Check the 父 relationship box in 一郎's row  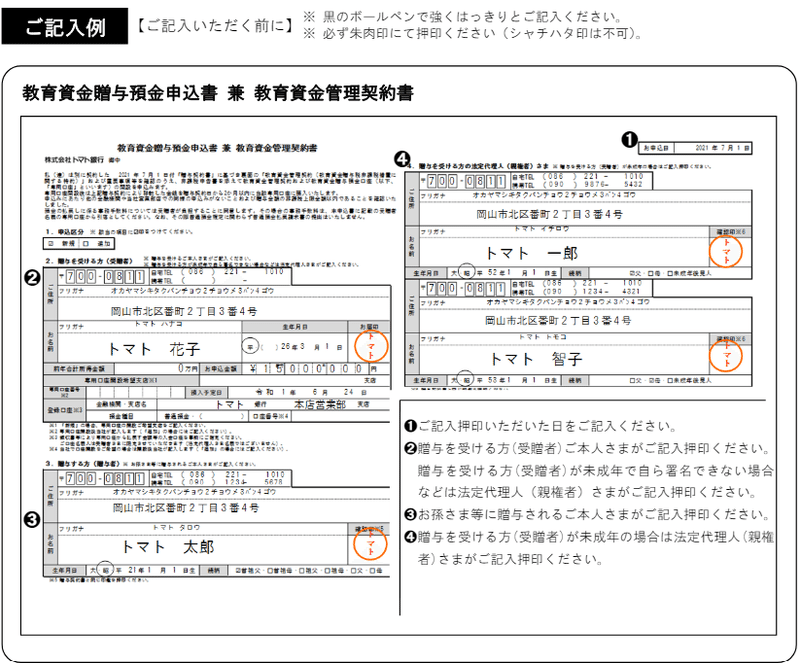point(632,274)
